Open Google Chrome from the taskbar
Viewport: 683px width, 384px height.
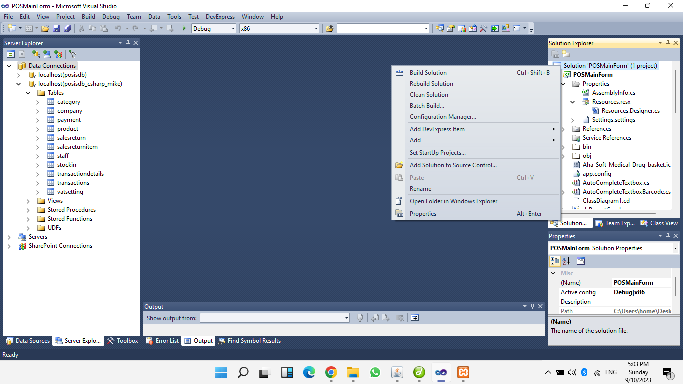point(331,372)
